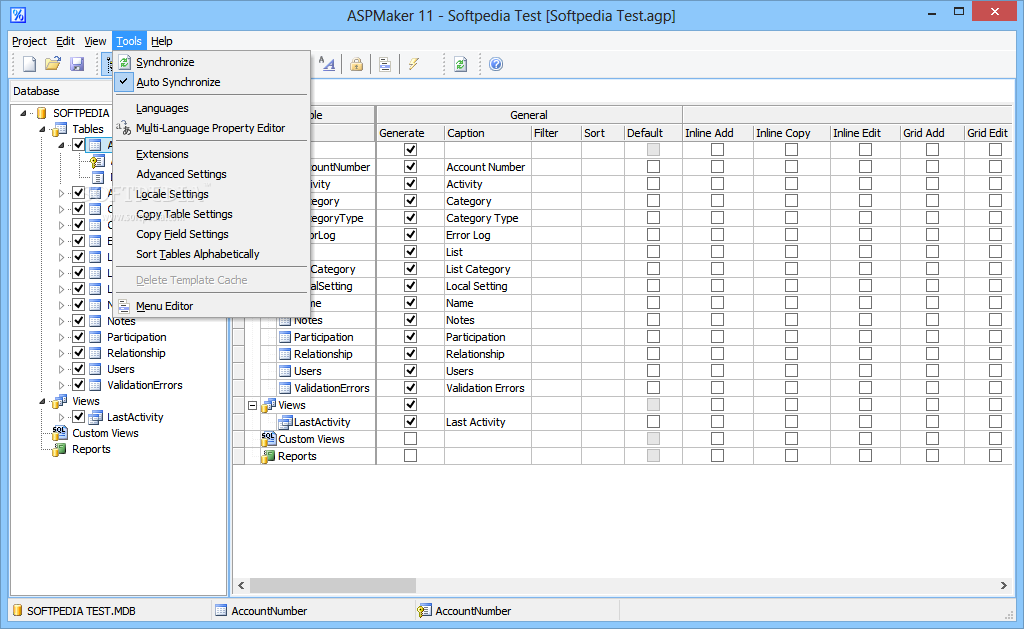1024x629 pixels.
Task: Click the Custom Views SQL icon in tree
Action: (59, 433)
